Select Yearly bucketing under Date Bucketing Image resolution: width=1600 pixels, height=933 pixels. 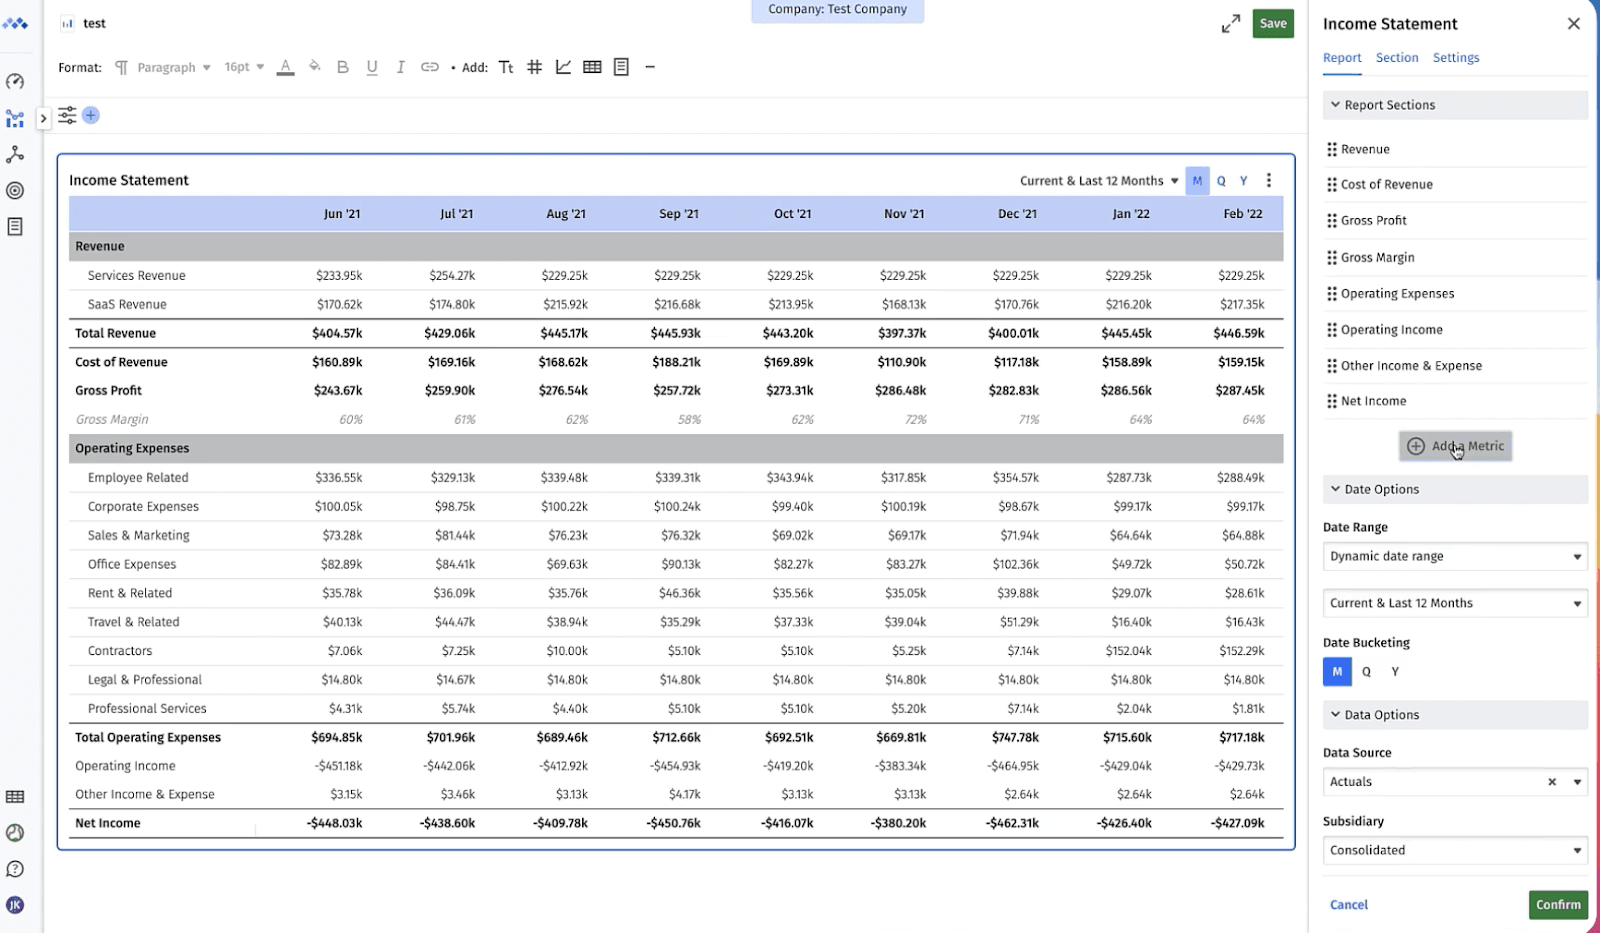(x=1394, y=671)
